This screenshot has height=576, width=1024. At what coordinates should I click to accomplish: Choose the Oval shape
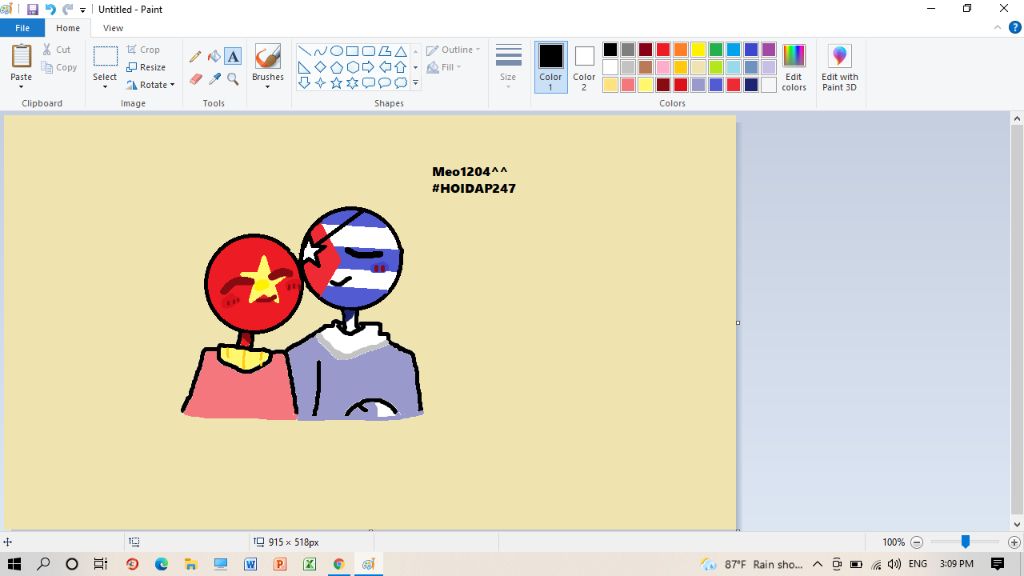click(336, 51)
